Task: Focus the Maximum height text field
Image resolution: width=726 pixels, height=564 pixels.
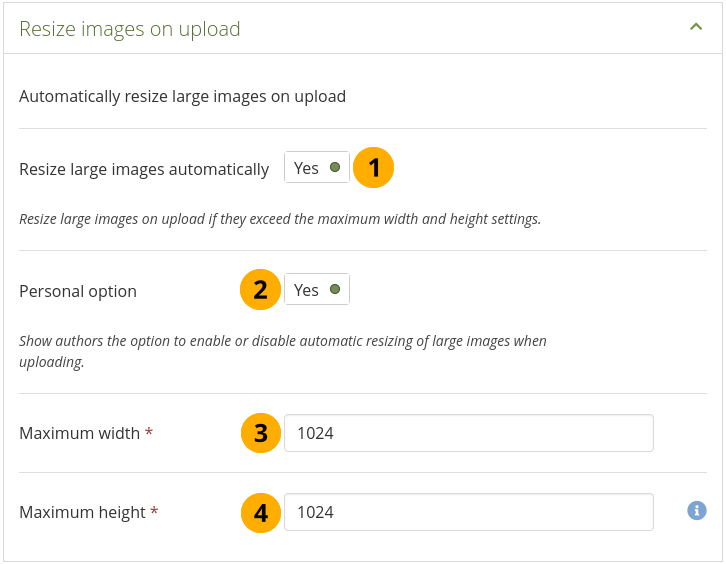Action: (468, 512)
